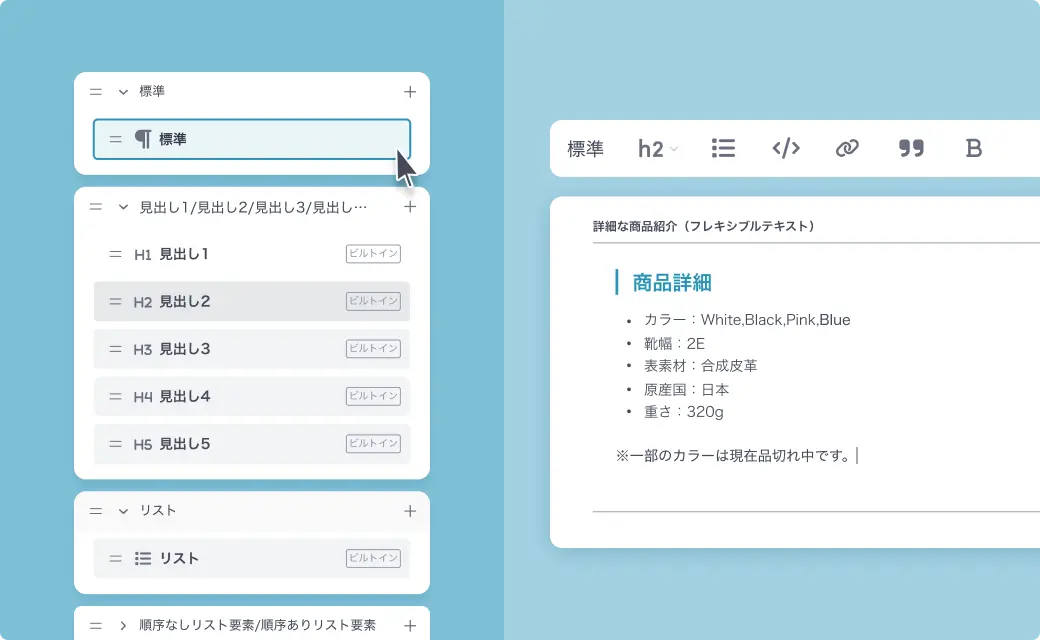
Task: Click the bullet list icon in toolbar
Action: tap(723, 148)
